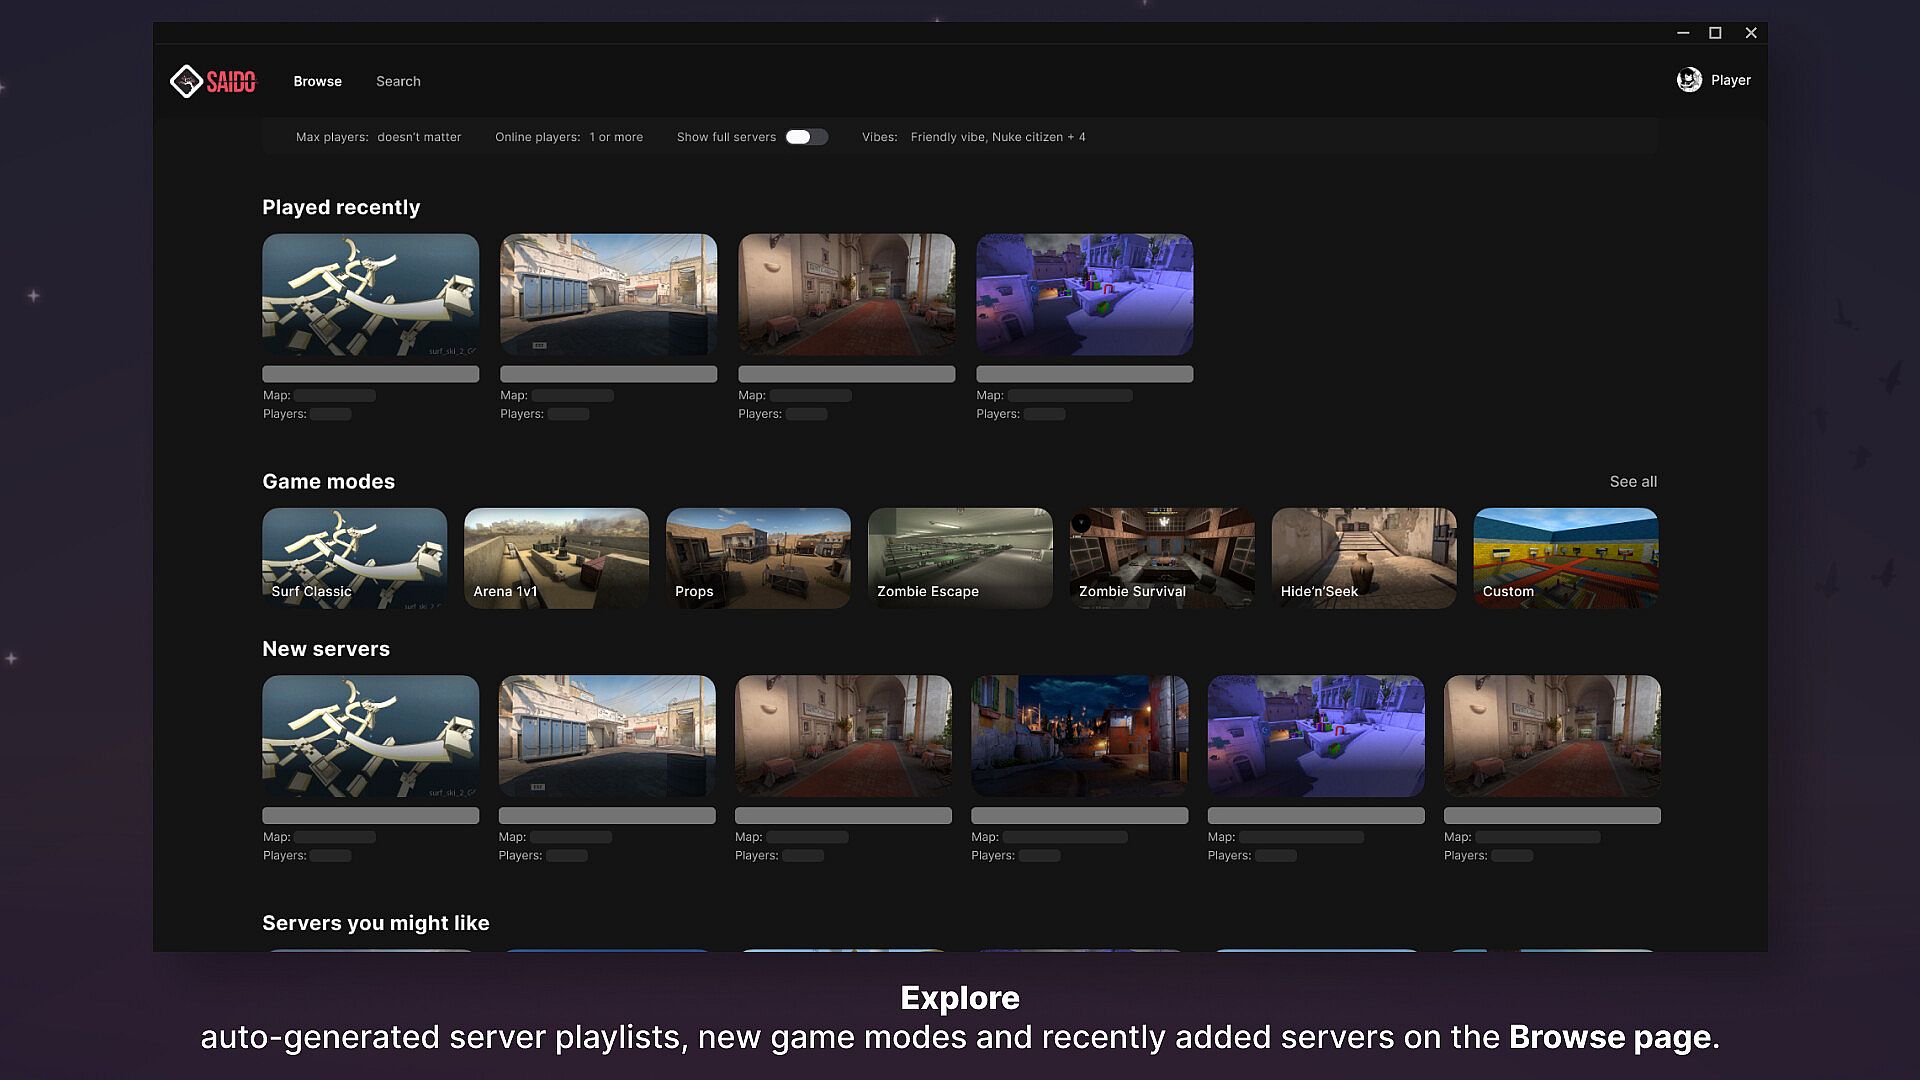
Task: Select the night-map server in New servers
Action: [1079, 736]
